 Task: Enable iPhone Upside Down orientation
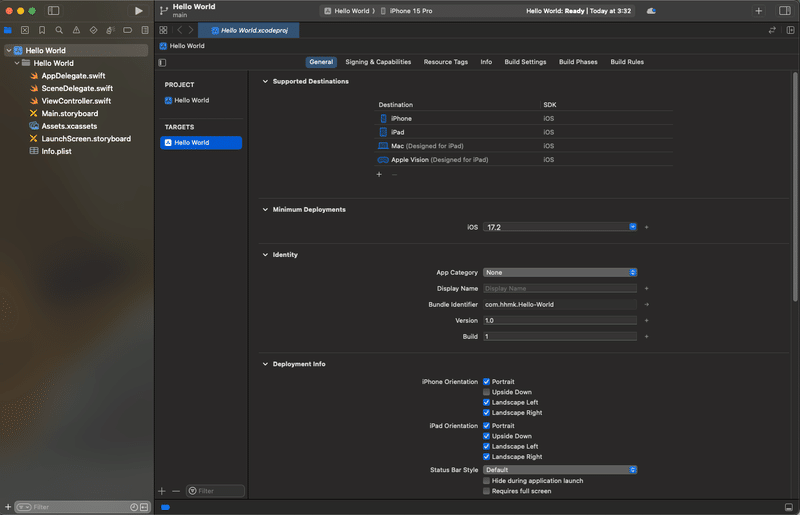point(486,392)
